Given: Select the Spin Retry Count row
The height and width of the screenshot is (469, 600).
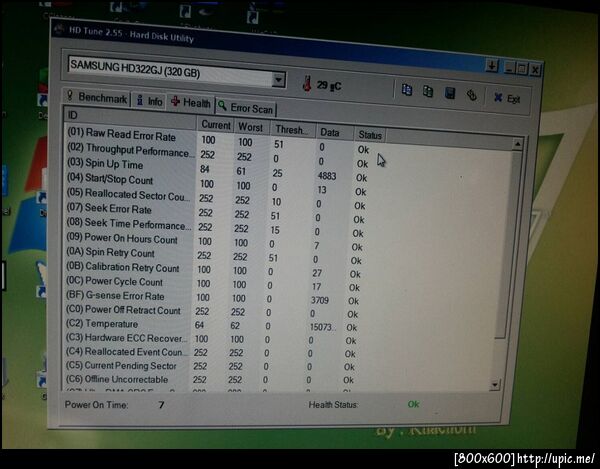Looking at the screenshot, I should [213, 255].
